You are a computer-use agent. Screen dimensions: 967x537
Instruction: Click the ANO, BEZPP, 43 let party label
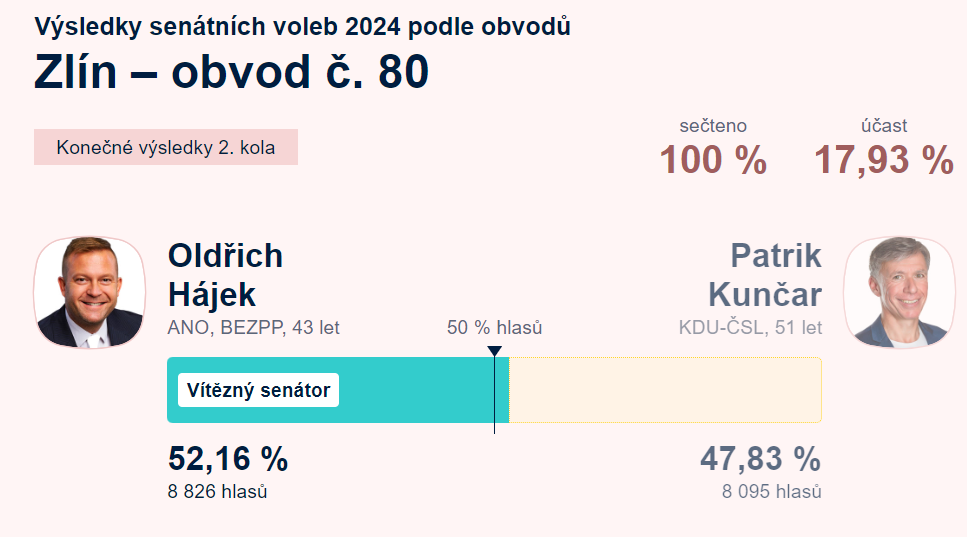[253, 327]
